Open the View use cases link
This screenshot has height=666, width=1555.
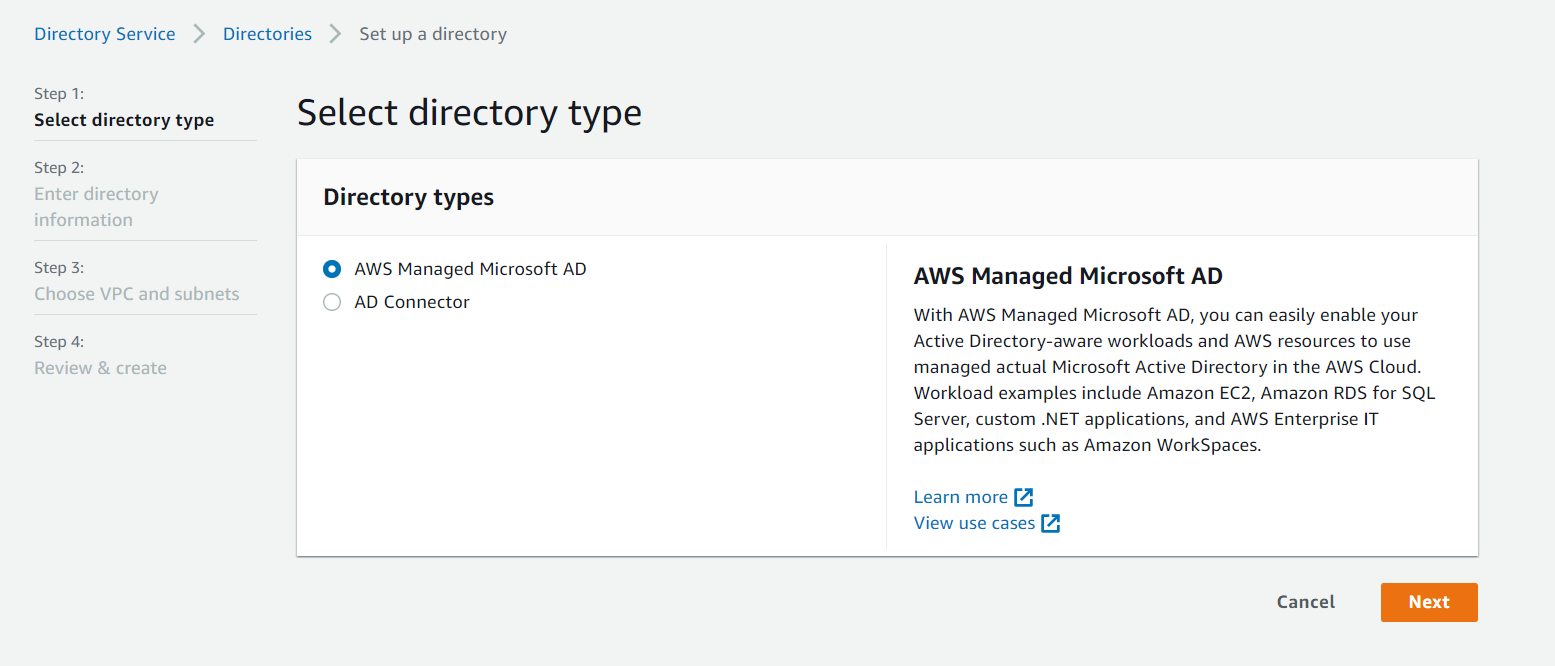974,523
